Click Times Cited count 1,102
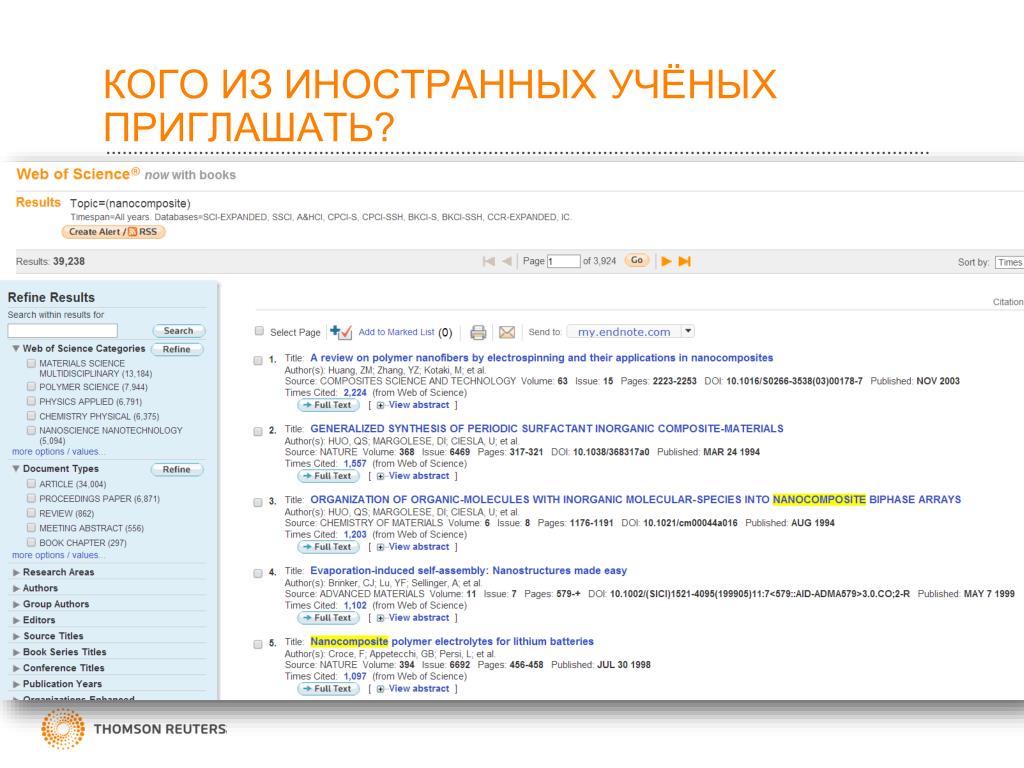 tap(355, 605)
